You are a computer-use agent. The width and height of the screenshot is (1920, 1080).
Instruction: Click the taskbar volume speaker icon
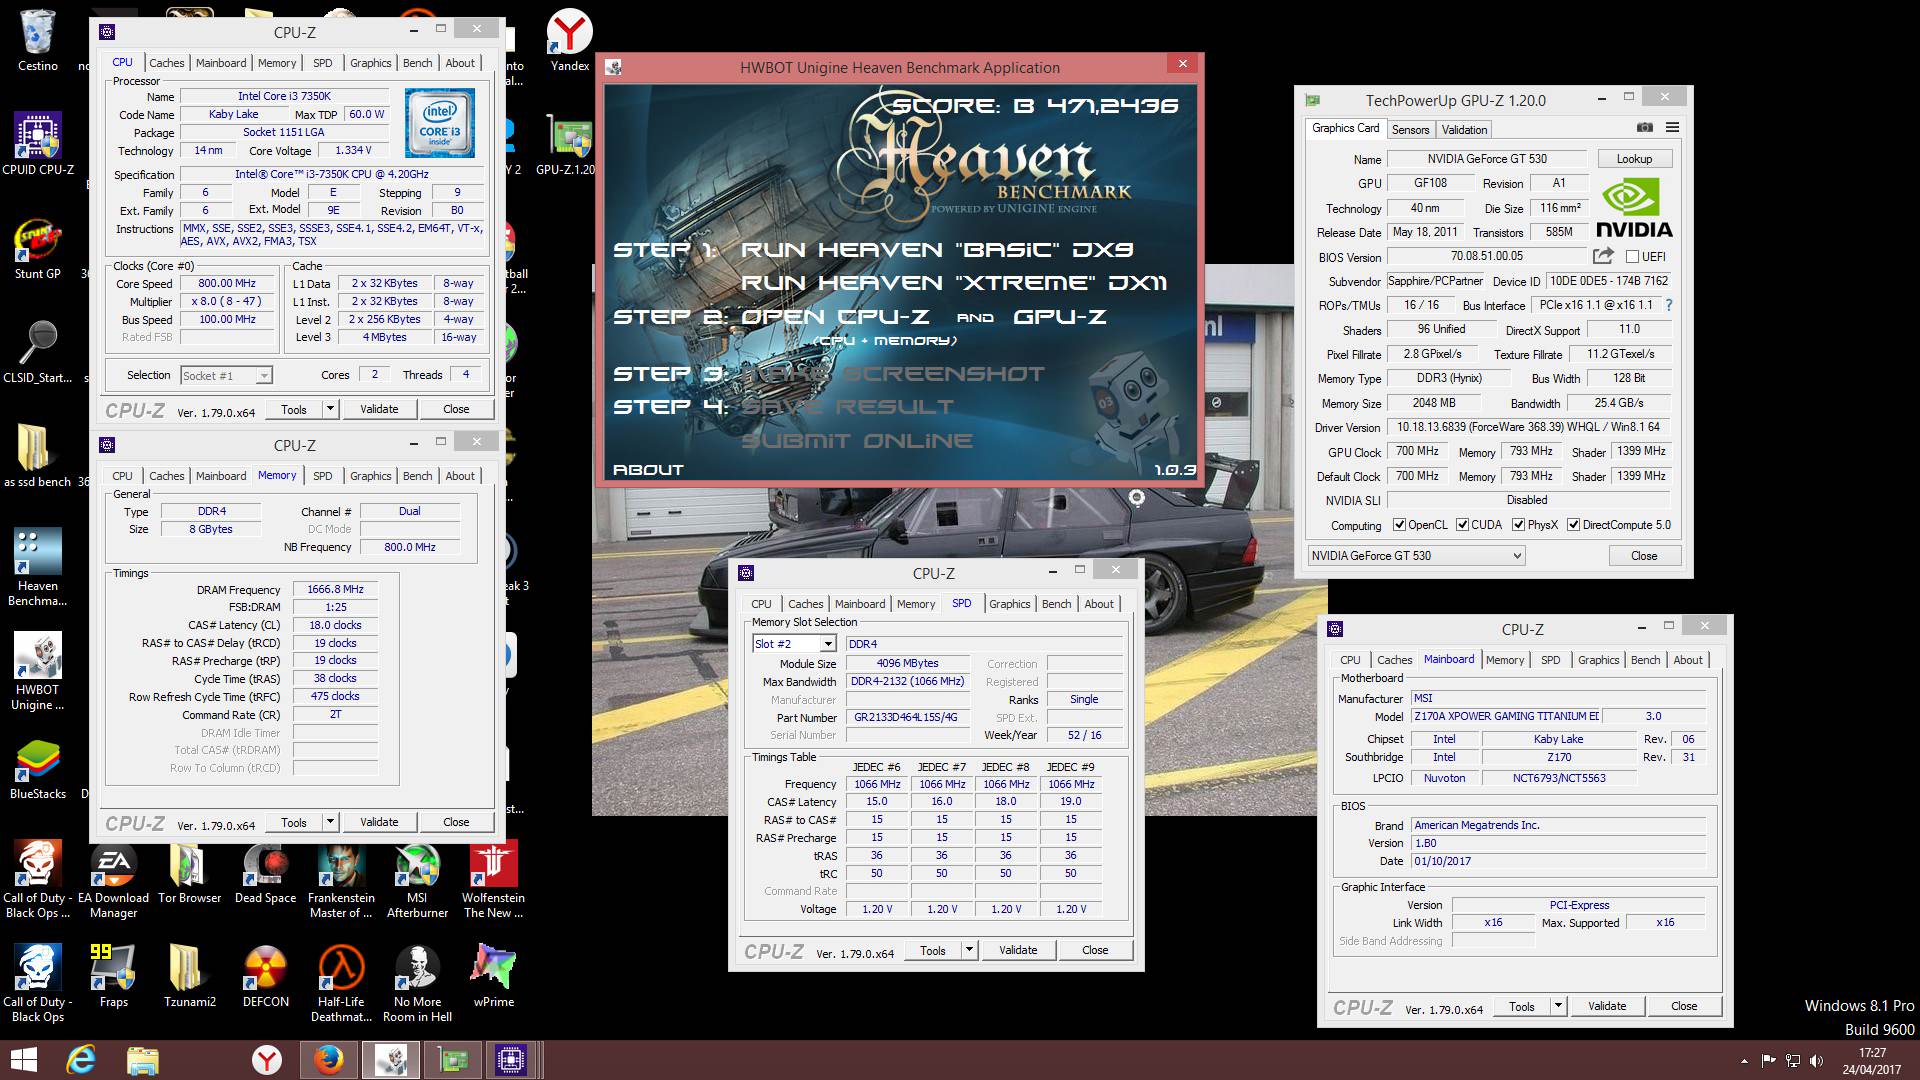coord(1816,1061)
